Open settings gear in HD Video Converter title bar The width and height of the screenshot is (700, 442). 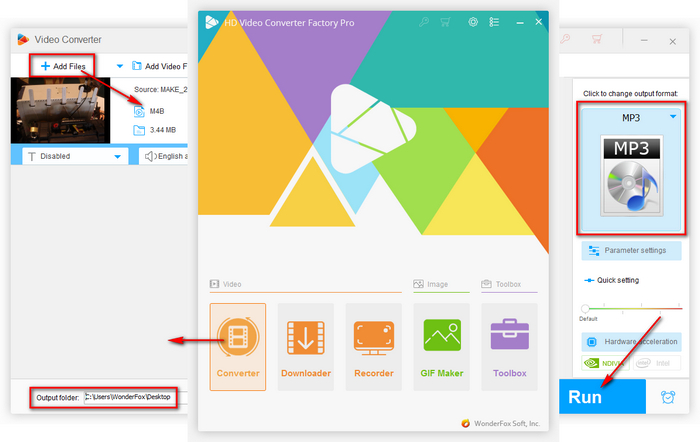[x=473, y=22]
